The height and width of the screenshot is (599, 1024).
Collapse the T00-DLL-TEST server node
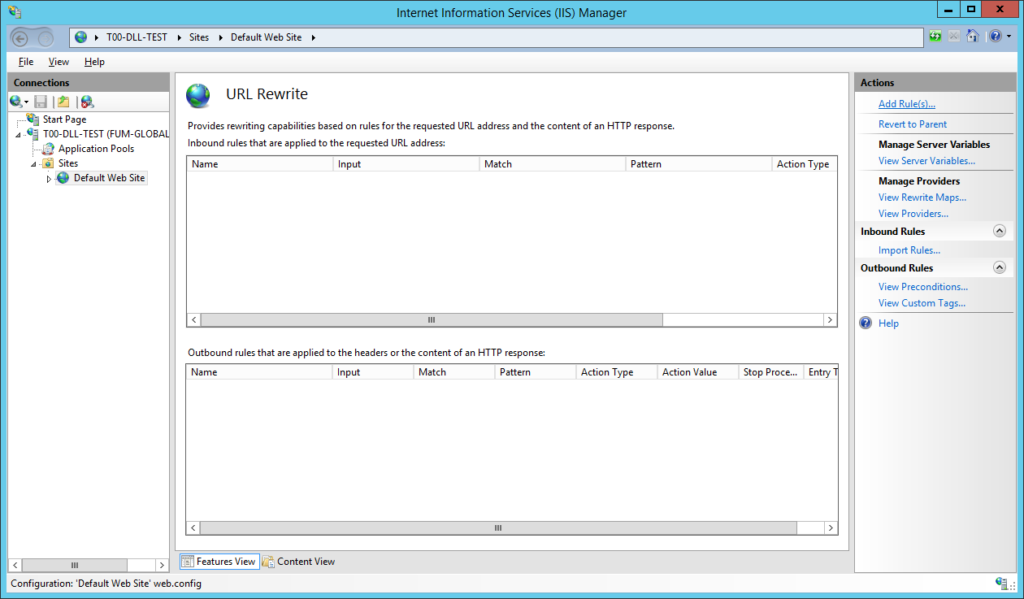pos(18,135)
